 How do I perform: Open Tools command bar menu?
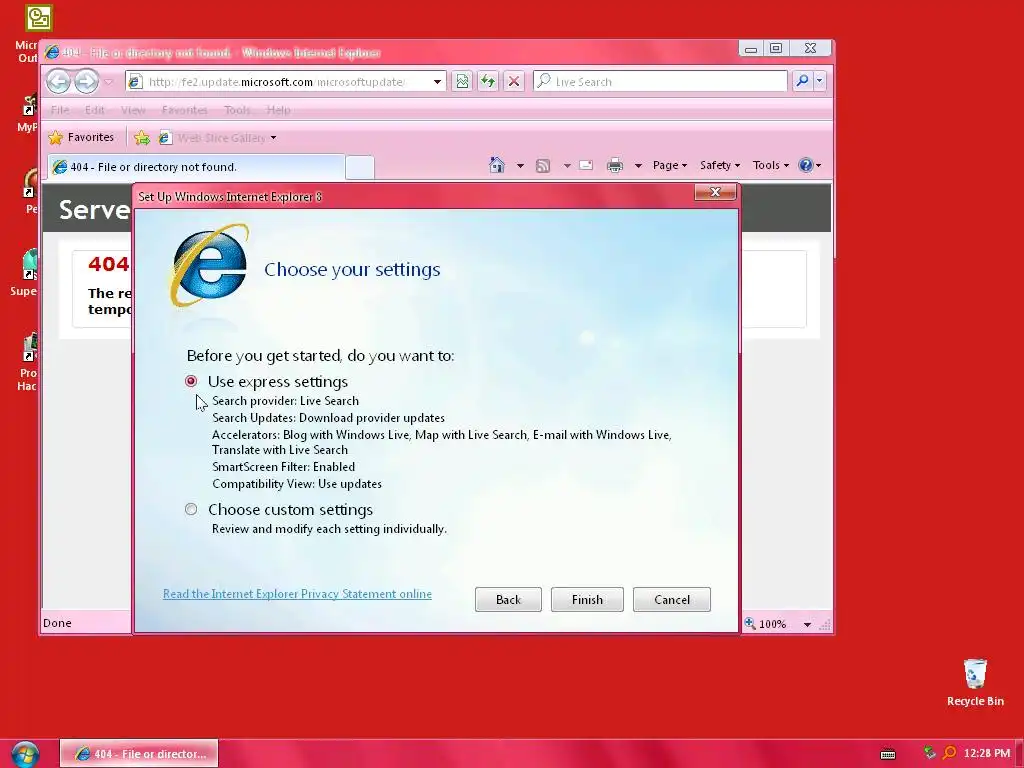coord(771,165)
